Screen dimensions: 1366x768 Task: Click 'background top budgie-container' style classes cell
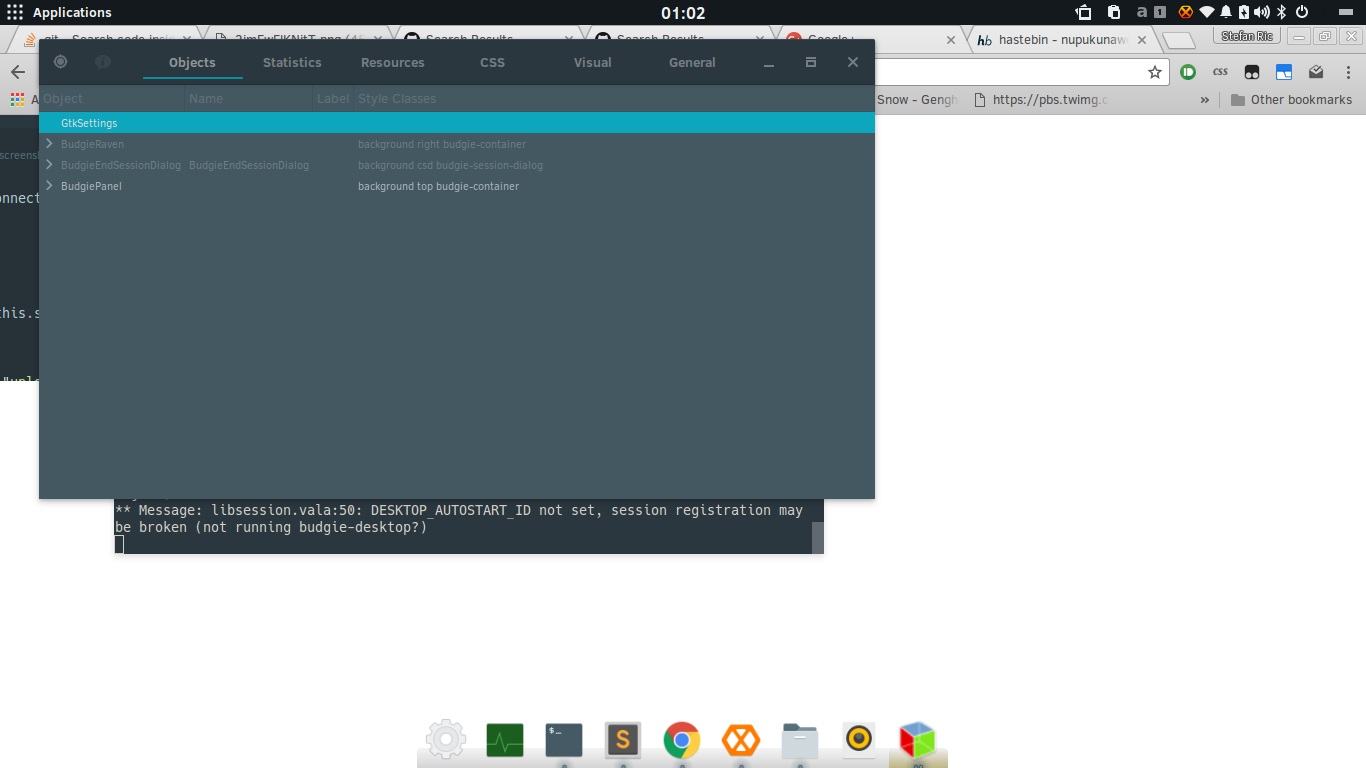pos(438,186)
